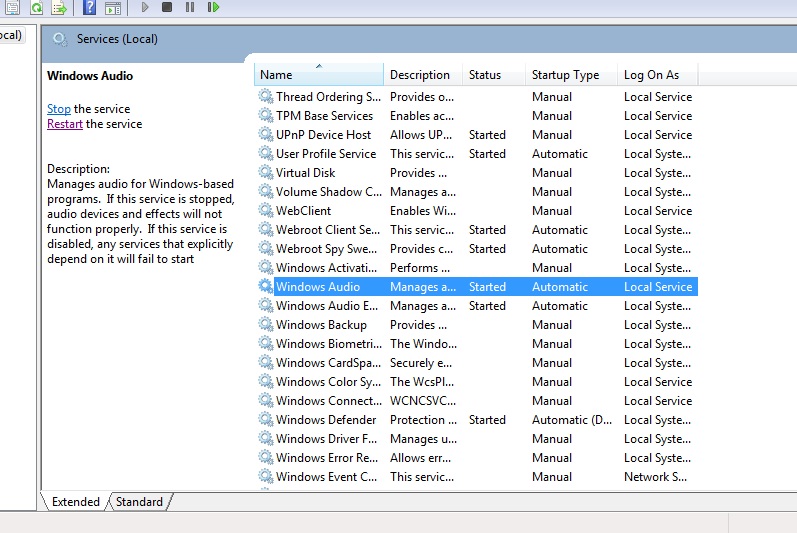The height and width of the screenshot is (533, 797).
Task: Click the gear icon of selected Windows Audio
Action: click(265, 286)
